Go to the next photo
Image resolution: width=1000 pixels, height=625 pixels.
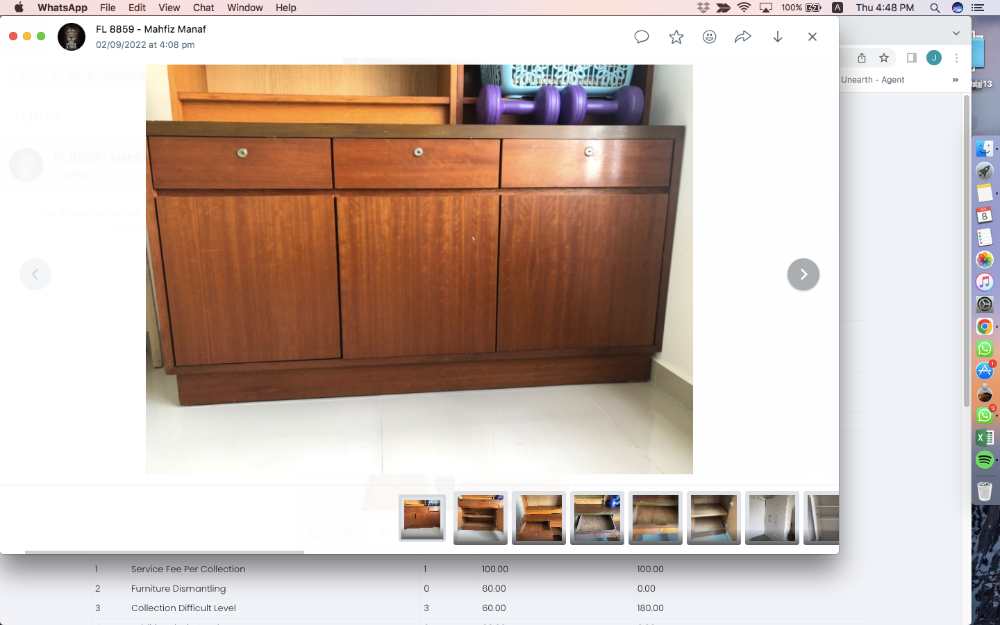pyautogui.click(x=803, y=274)
